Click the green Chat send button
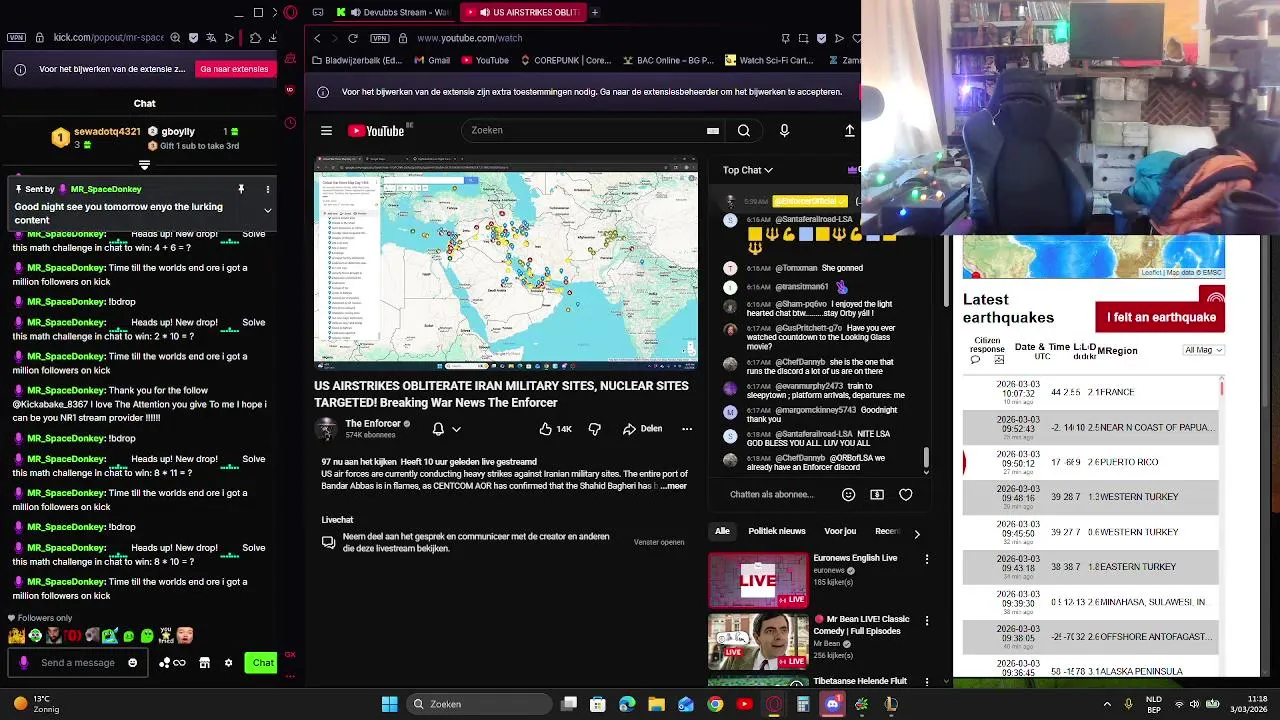This screenshot has height=720, width=1280. [262, 663]
